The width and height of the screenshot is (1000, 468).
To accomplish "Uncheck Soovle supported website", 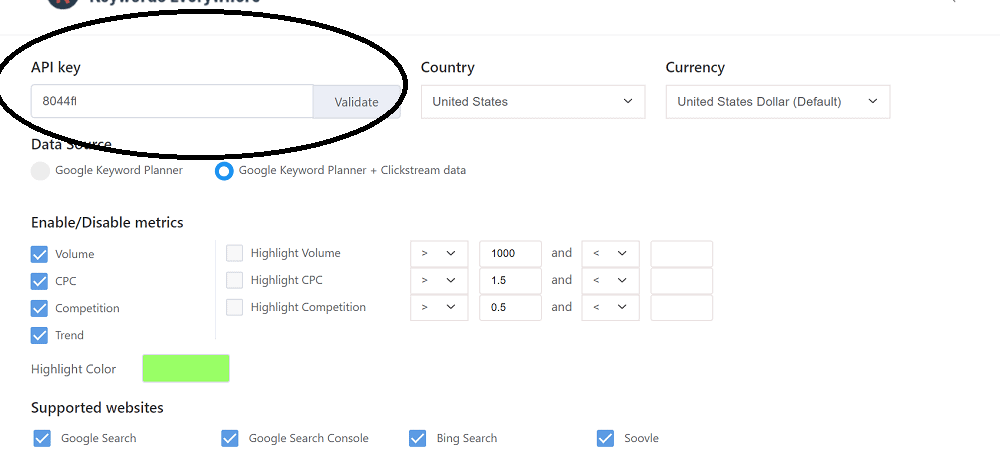I will [x=605, y=439].
